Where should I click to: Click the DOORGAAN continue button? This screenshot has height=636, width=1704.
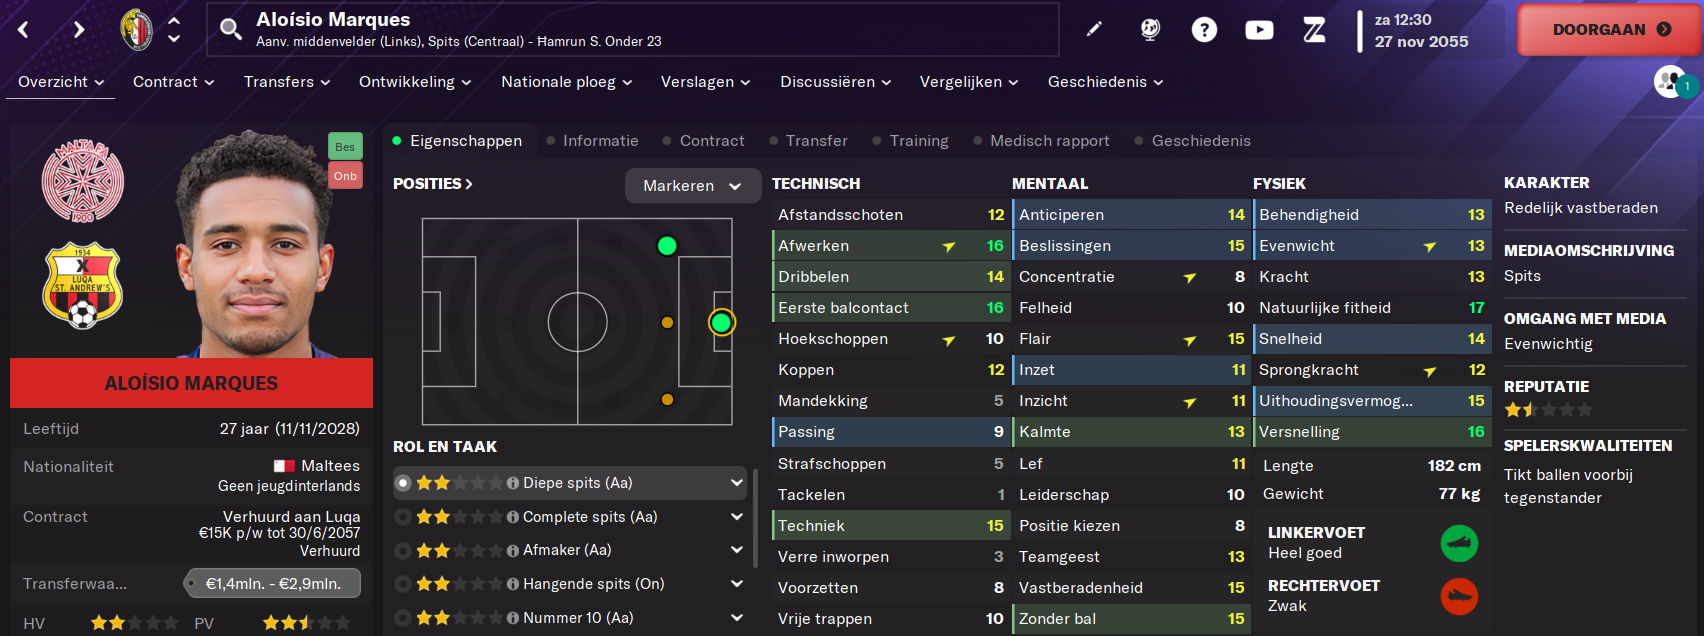1610,30
